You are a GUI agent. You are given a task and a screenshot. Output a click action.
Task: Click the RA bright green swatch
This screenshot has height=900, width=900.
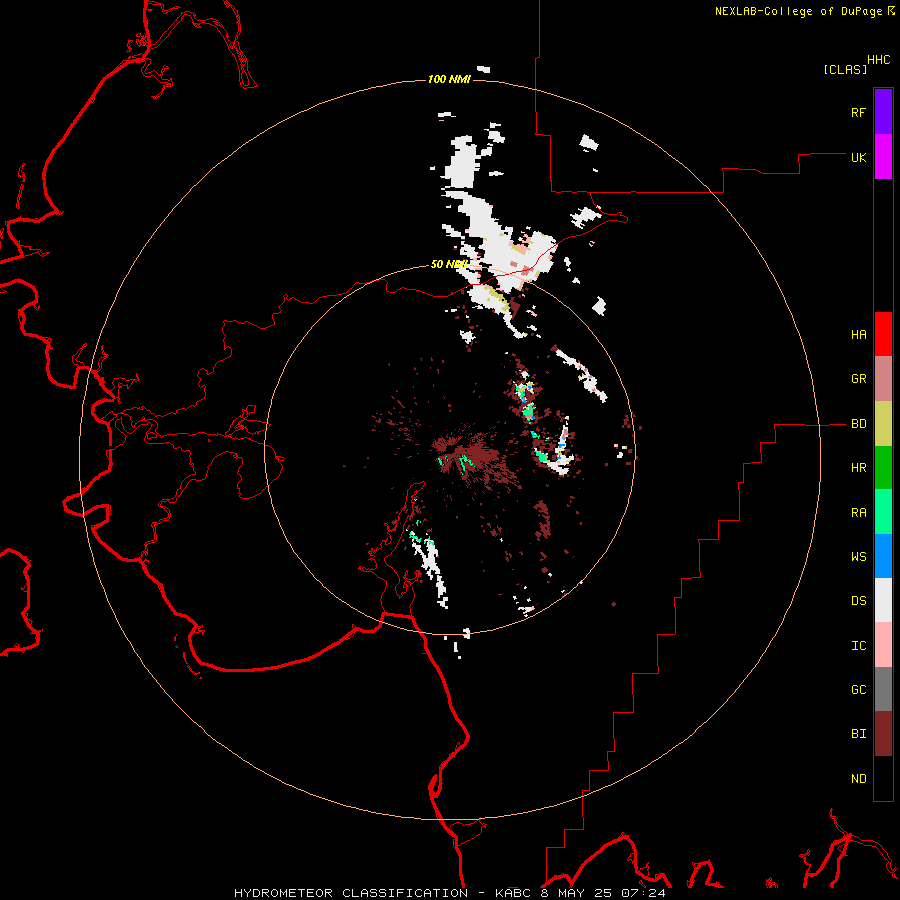pos(883,512)
